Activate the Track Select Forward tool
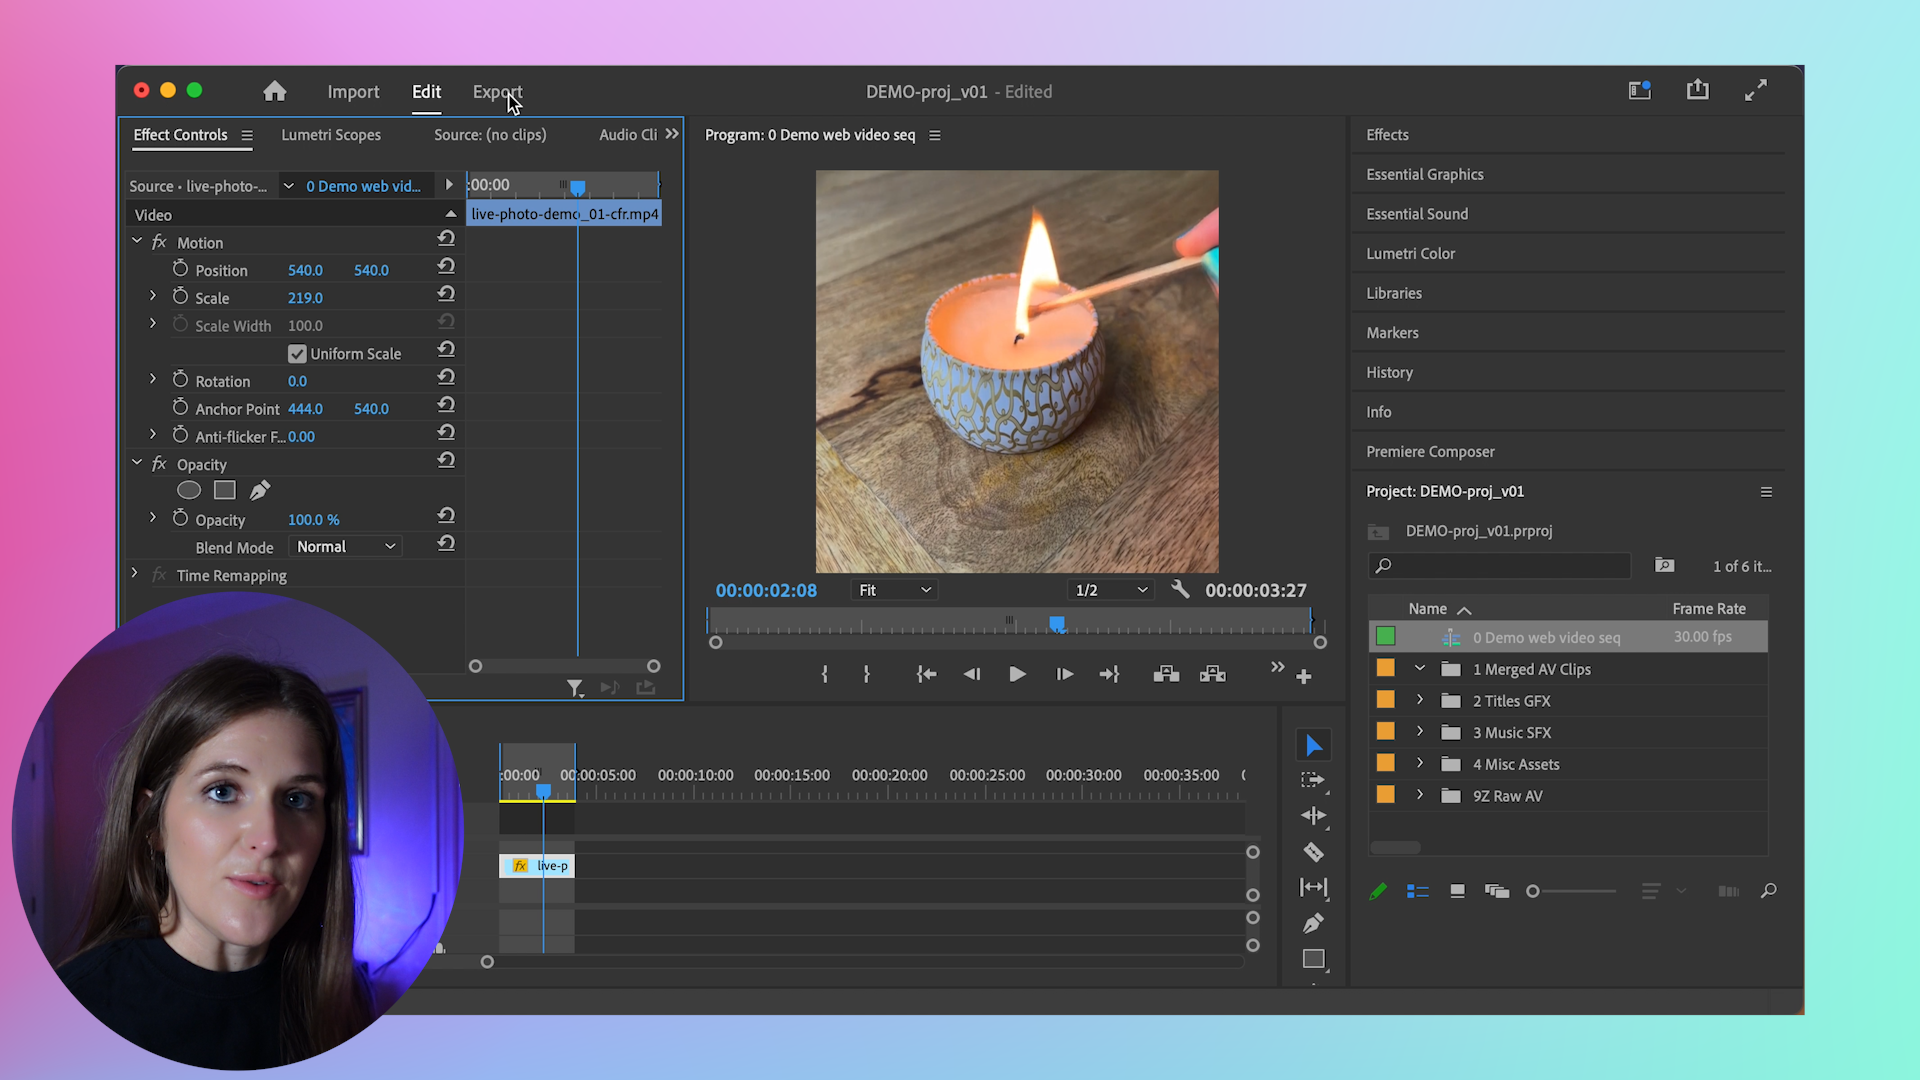 pyautogui.click(x=1313, y=781)
